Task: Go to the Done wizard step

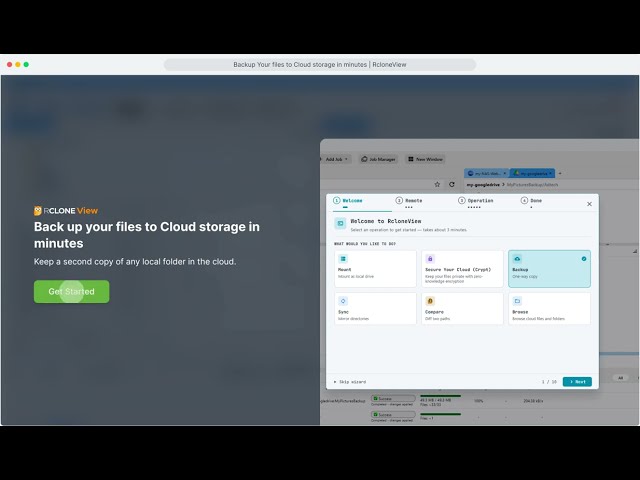Action: [531, 201]
